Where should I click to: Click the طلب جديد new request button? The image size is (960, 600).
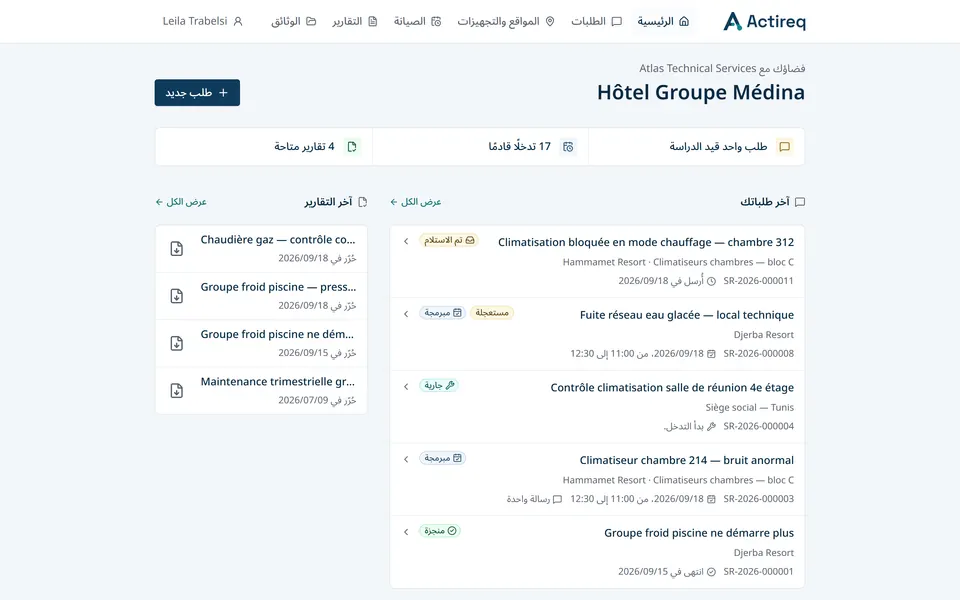coord(197,92)
